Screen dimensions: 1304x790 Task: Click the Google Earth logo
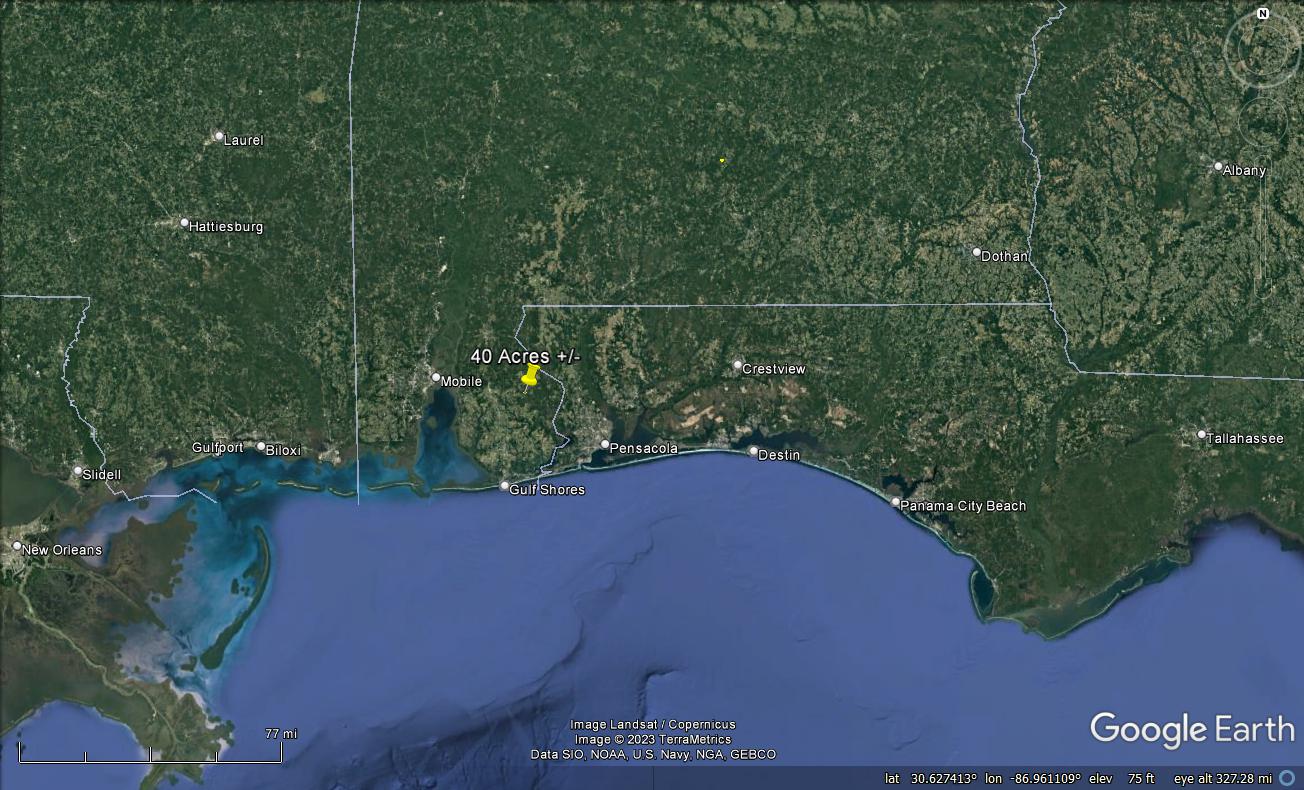pyautogui.click(x=1191, y=729)
